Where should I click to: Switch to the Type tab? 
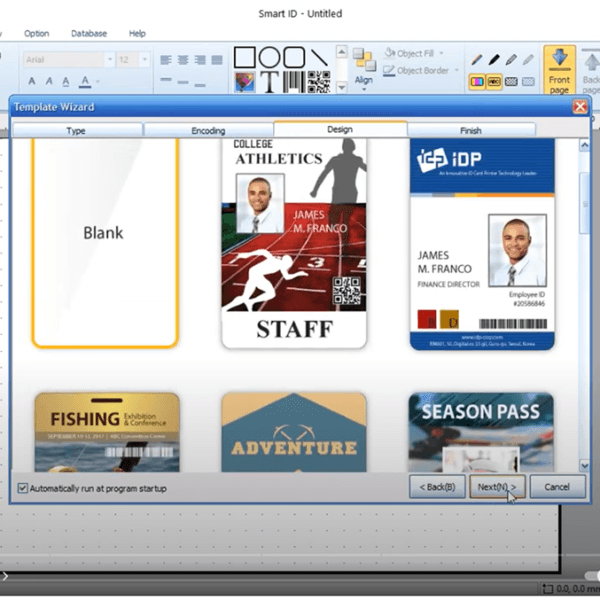[x=77, y=130]
